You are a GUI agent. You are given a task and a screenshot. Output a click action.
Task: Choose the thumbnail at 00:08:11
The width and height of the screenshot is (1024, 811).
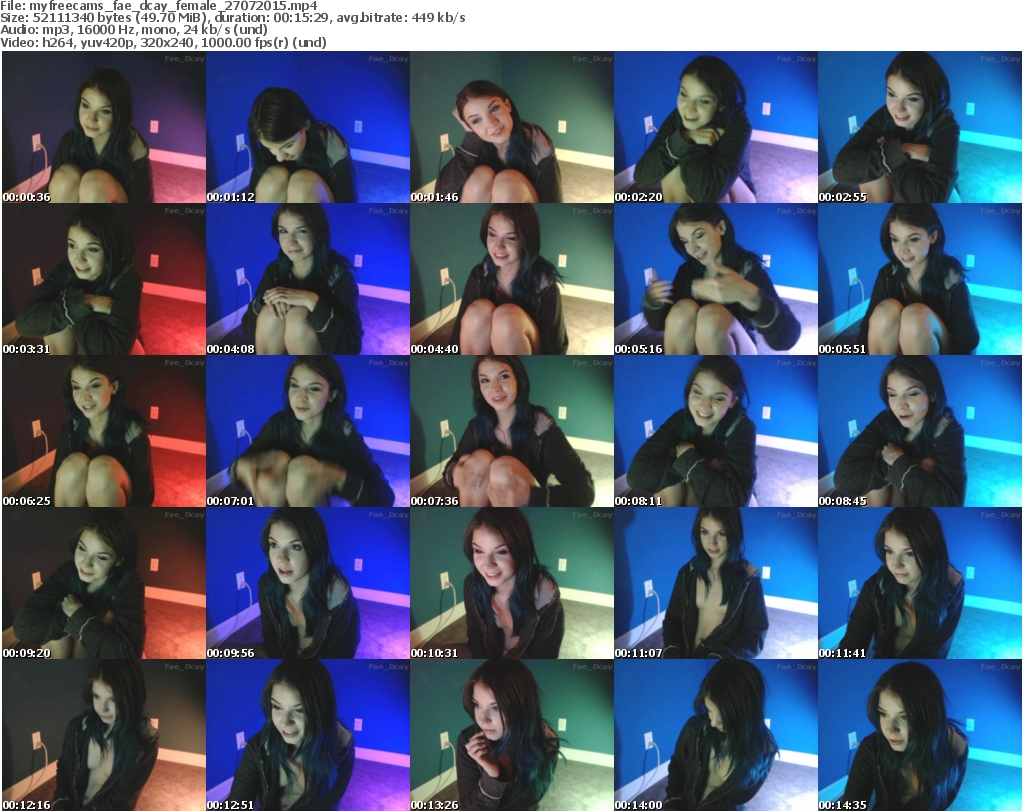click(x=716, y=432)
